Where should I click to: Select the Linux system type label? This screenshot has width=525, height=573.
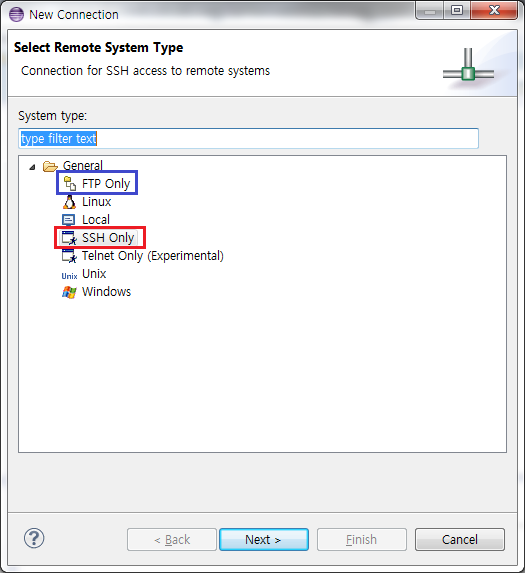96,202
